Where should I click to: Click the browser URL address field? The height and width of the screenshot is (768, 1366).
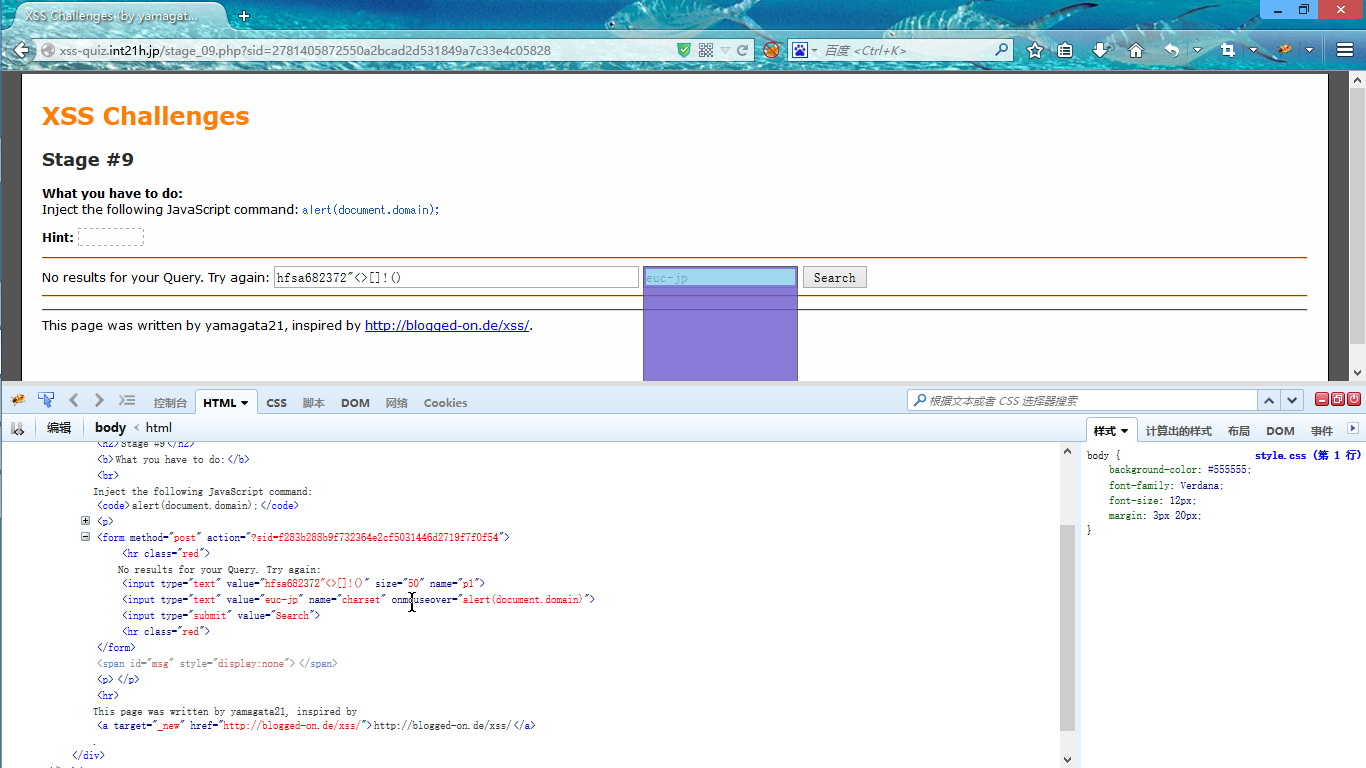click(365, 50)
